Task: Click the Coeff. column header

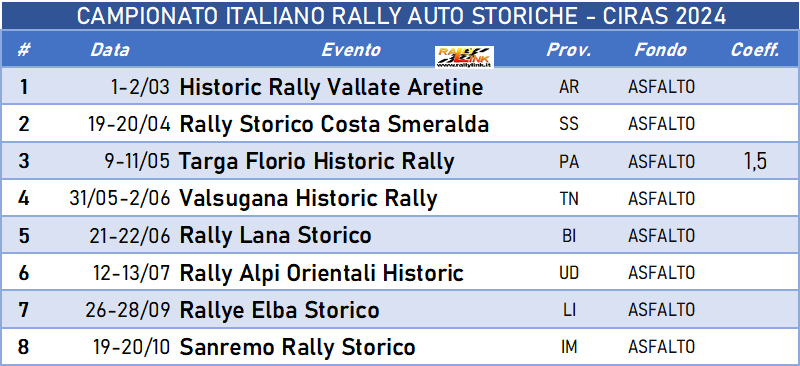Action: 755,50
